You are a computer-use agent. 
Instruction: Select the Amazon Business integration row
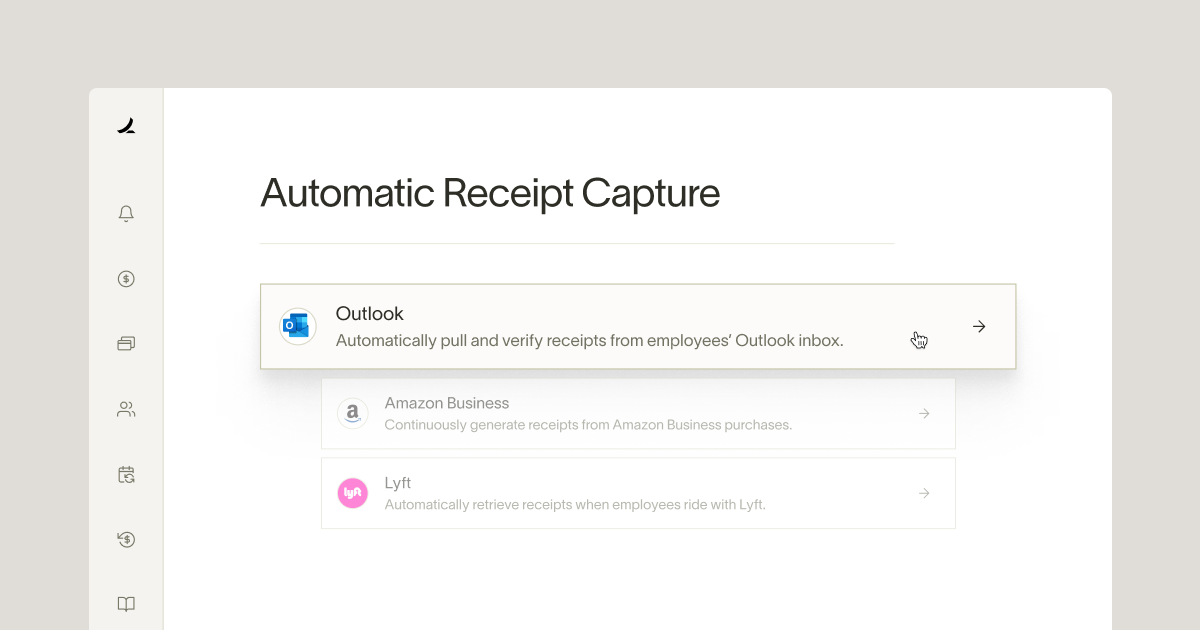click(x=638, y=413)
